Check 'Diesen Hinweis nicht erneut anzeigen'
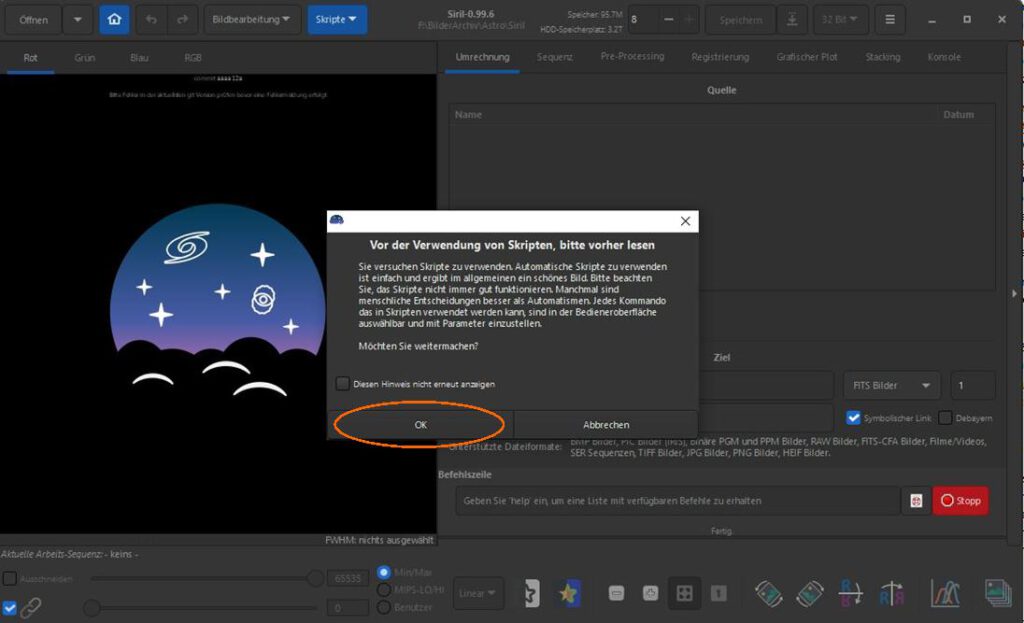This screenshot has height=623, width=1024. click(x=341, y=383)
